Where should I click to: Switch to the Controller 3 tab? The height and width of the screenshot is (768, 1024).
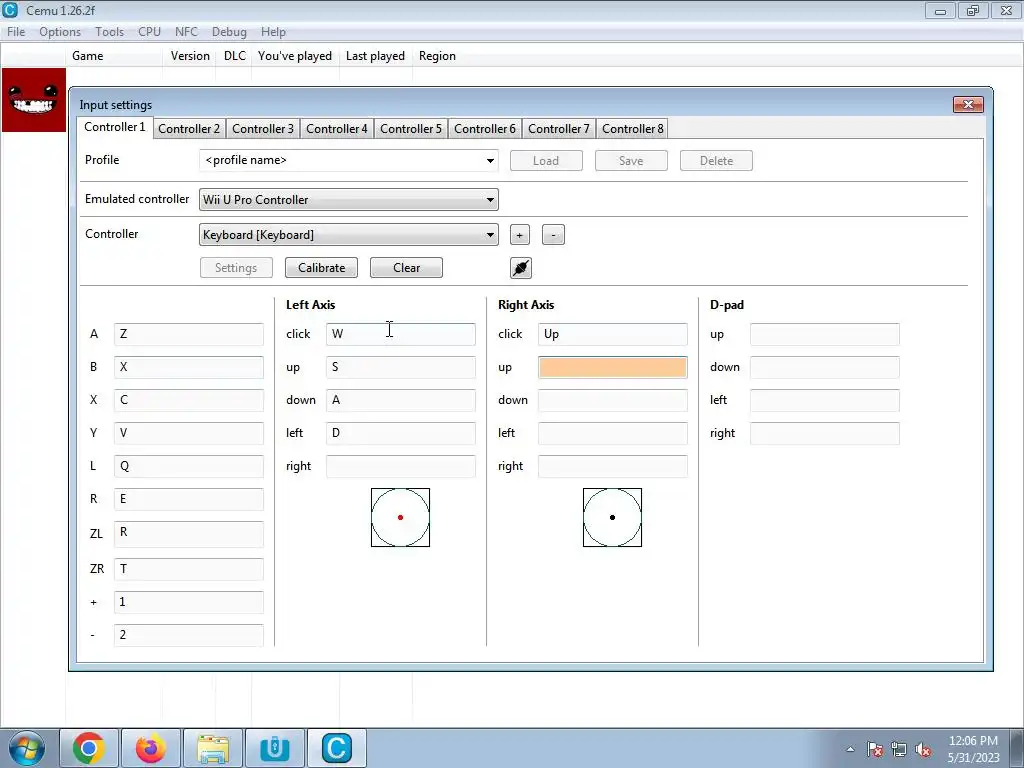[x=263, y=129]
